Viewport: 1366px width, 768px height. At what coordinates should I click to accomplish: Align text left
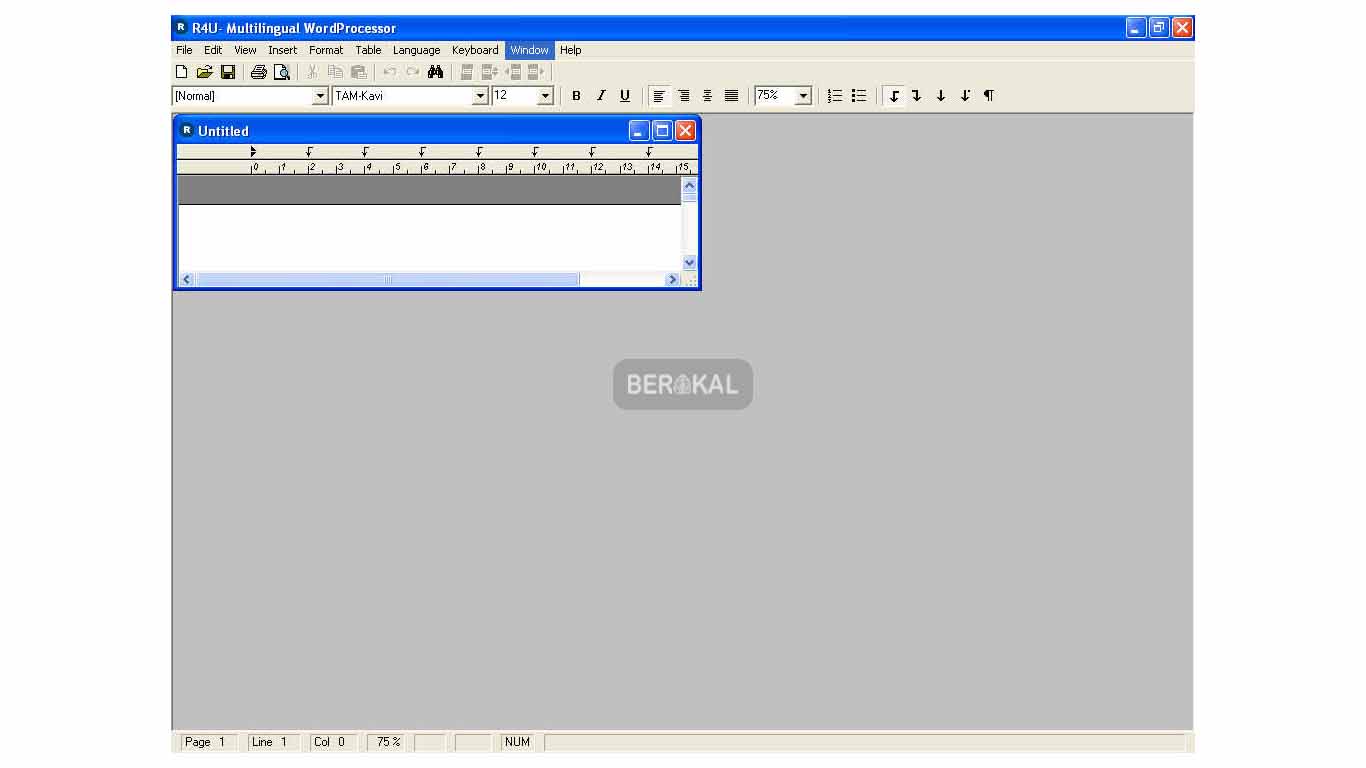(659, 96)
